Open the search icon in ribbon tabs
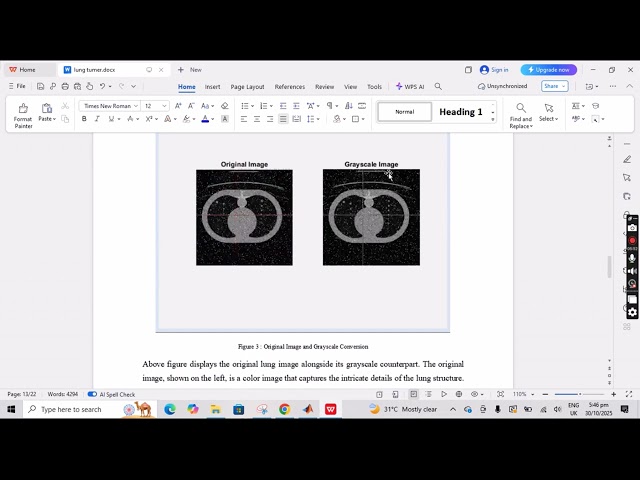The height and width of the screenshot is (480, 640). (x=438, y=87)
